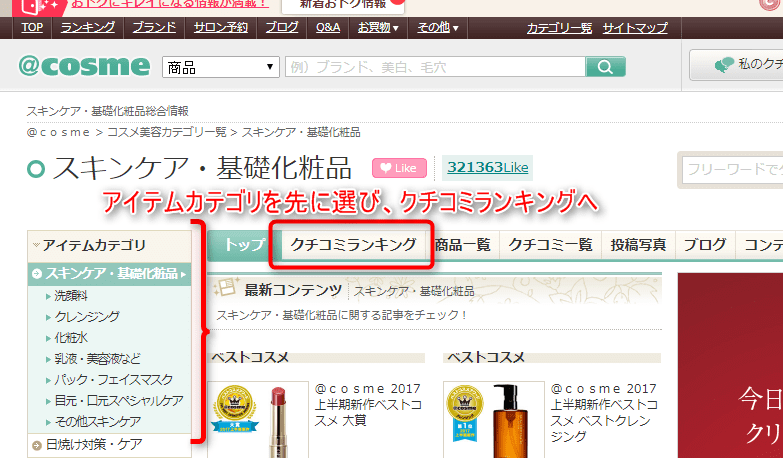This screenshot has height=458, width=783.
Task: Open 上半期新作ベストコスメ 大賞 text
Action: (368, 405)
